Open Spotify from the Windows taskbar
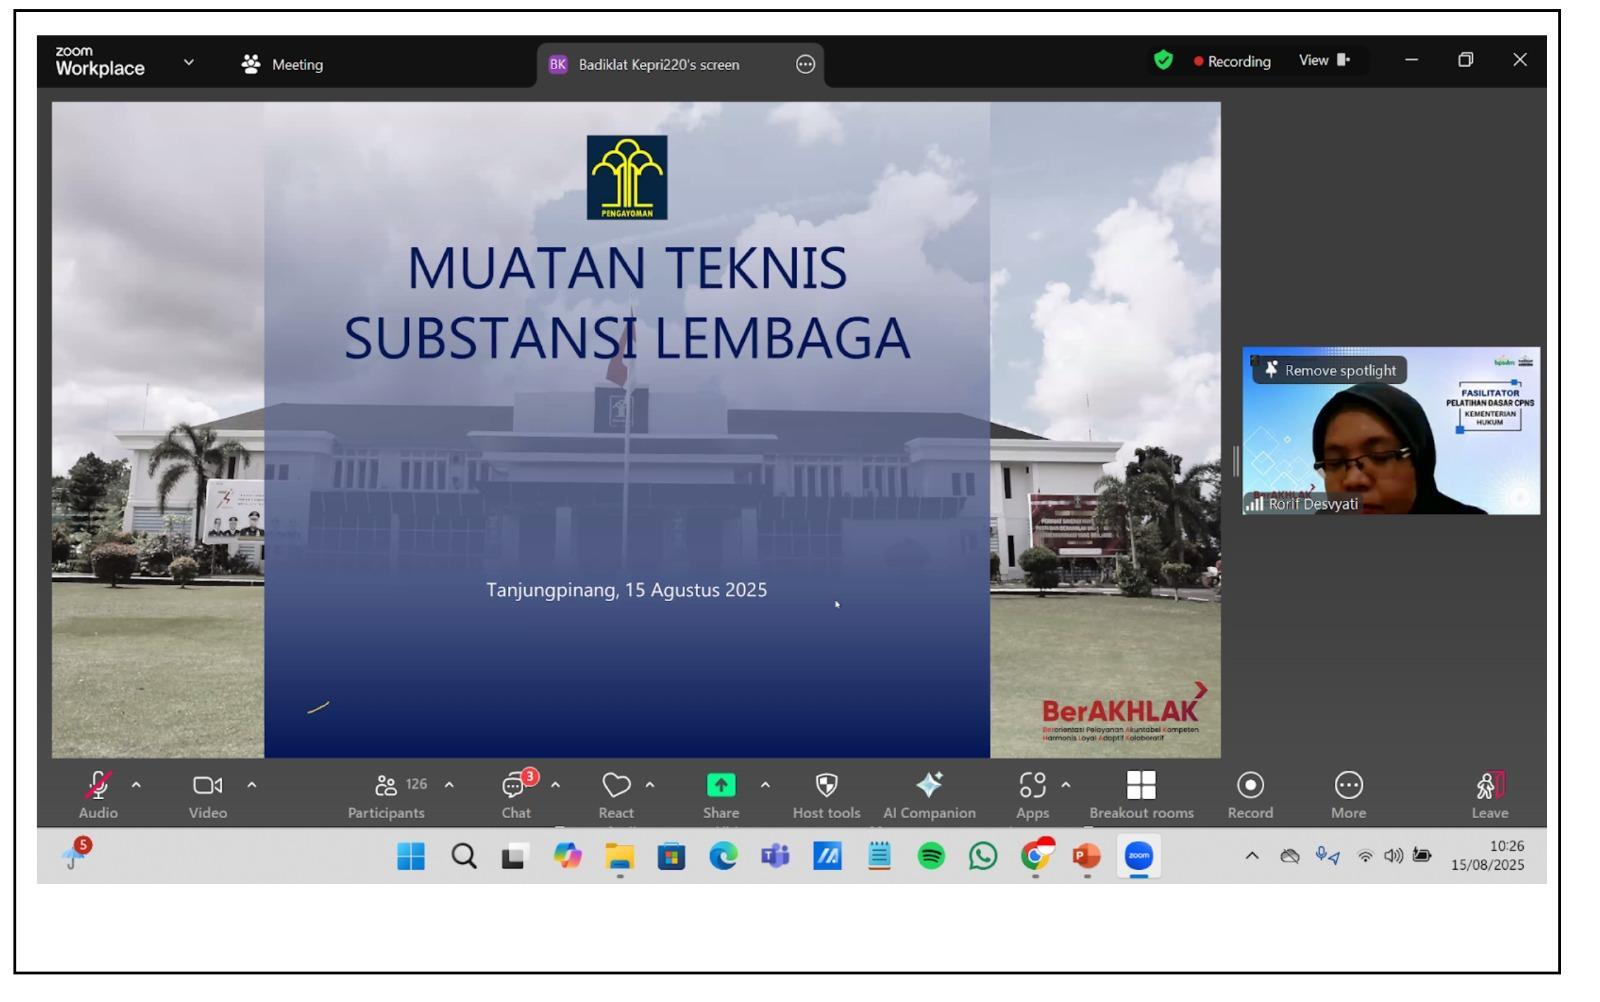Viewport: 1600px width, 1002px height. click(931, 857)
